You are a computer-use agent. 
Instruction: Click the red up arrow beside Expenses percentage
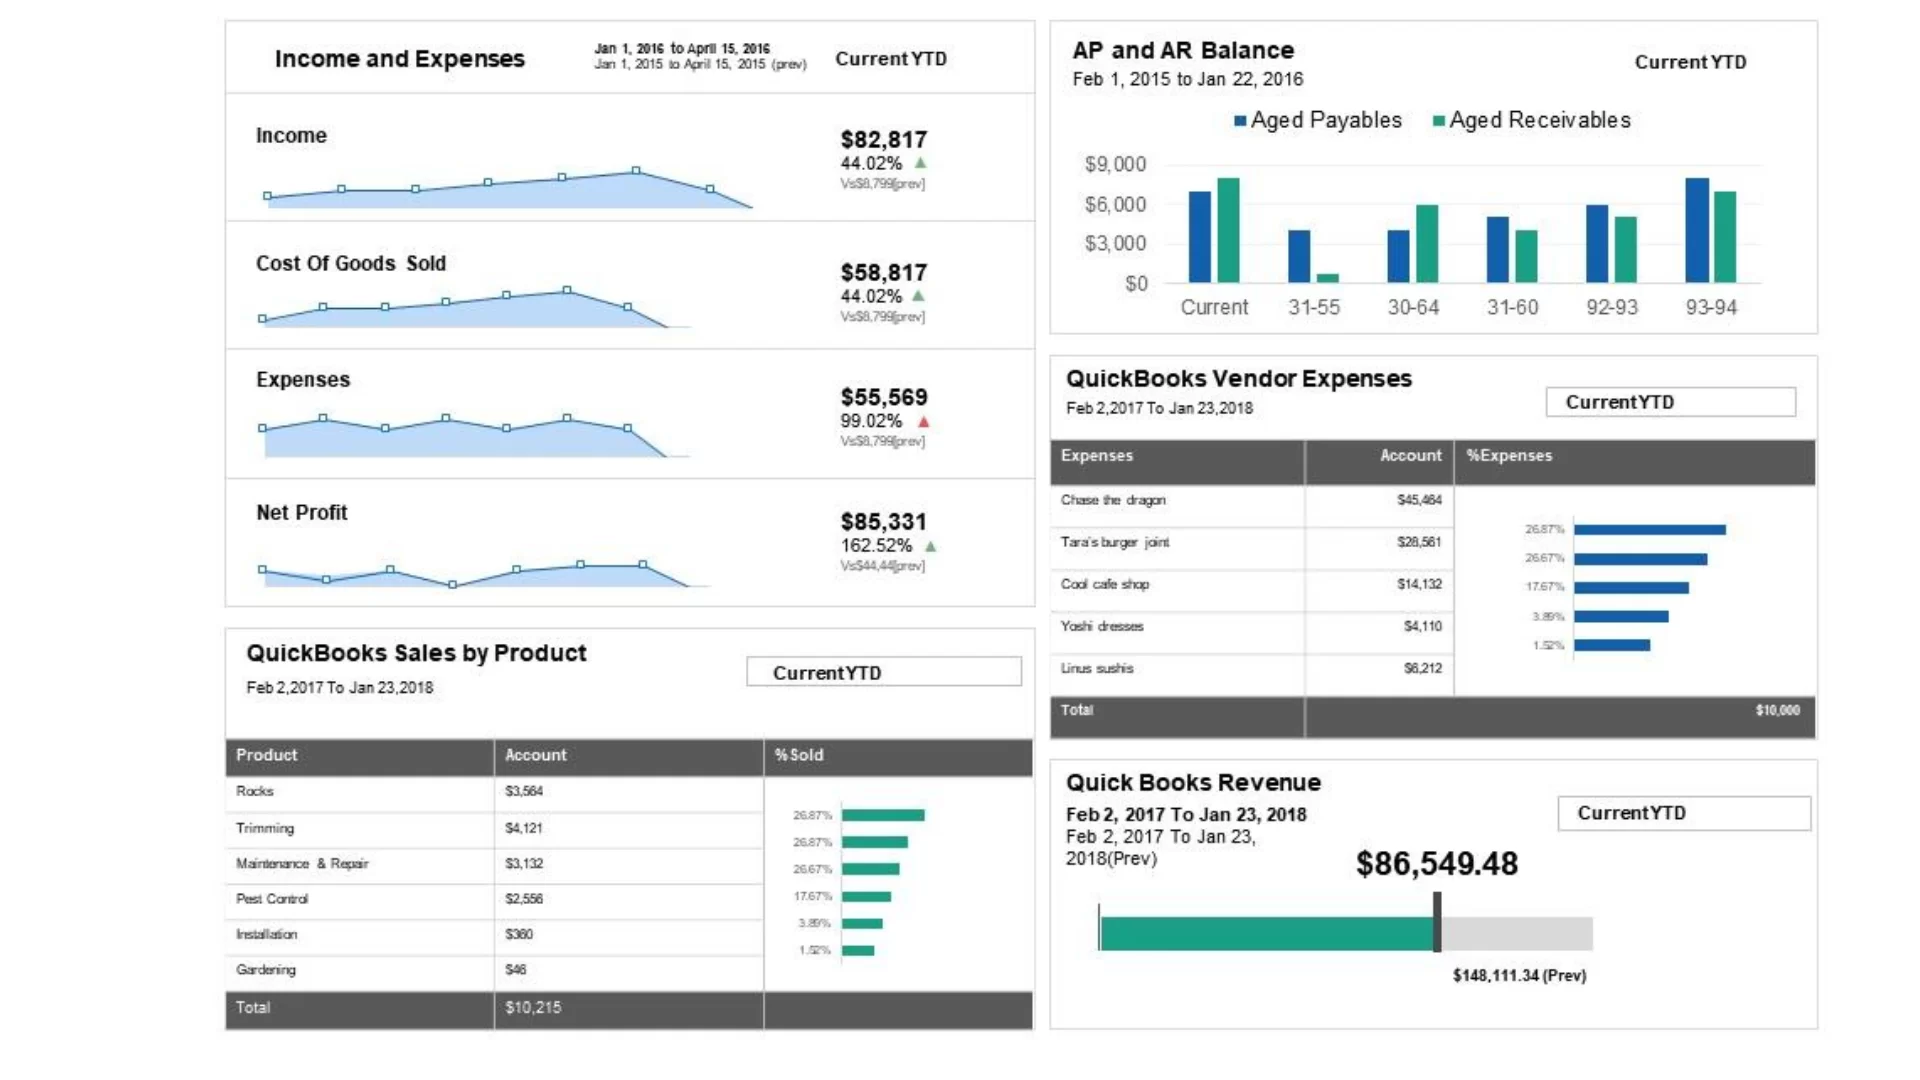[x=924, y=422]
